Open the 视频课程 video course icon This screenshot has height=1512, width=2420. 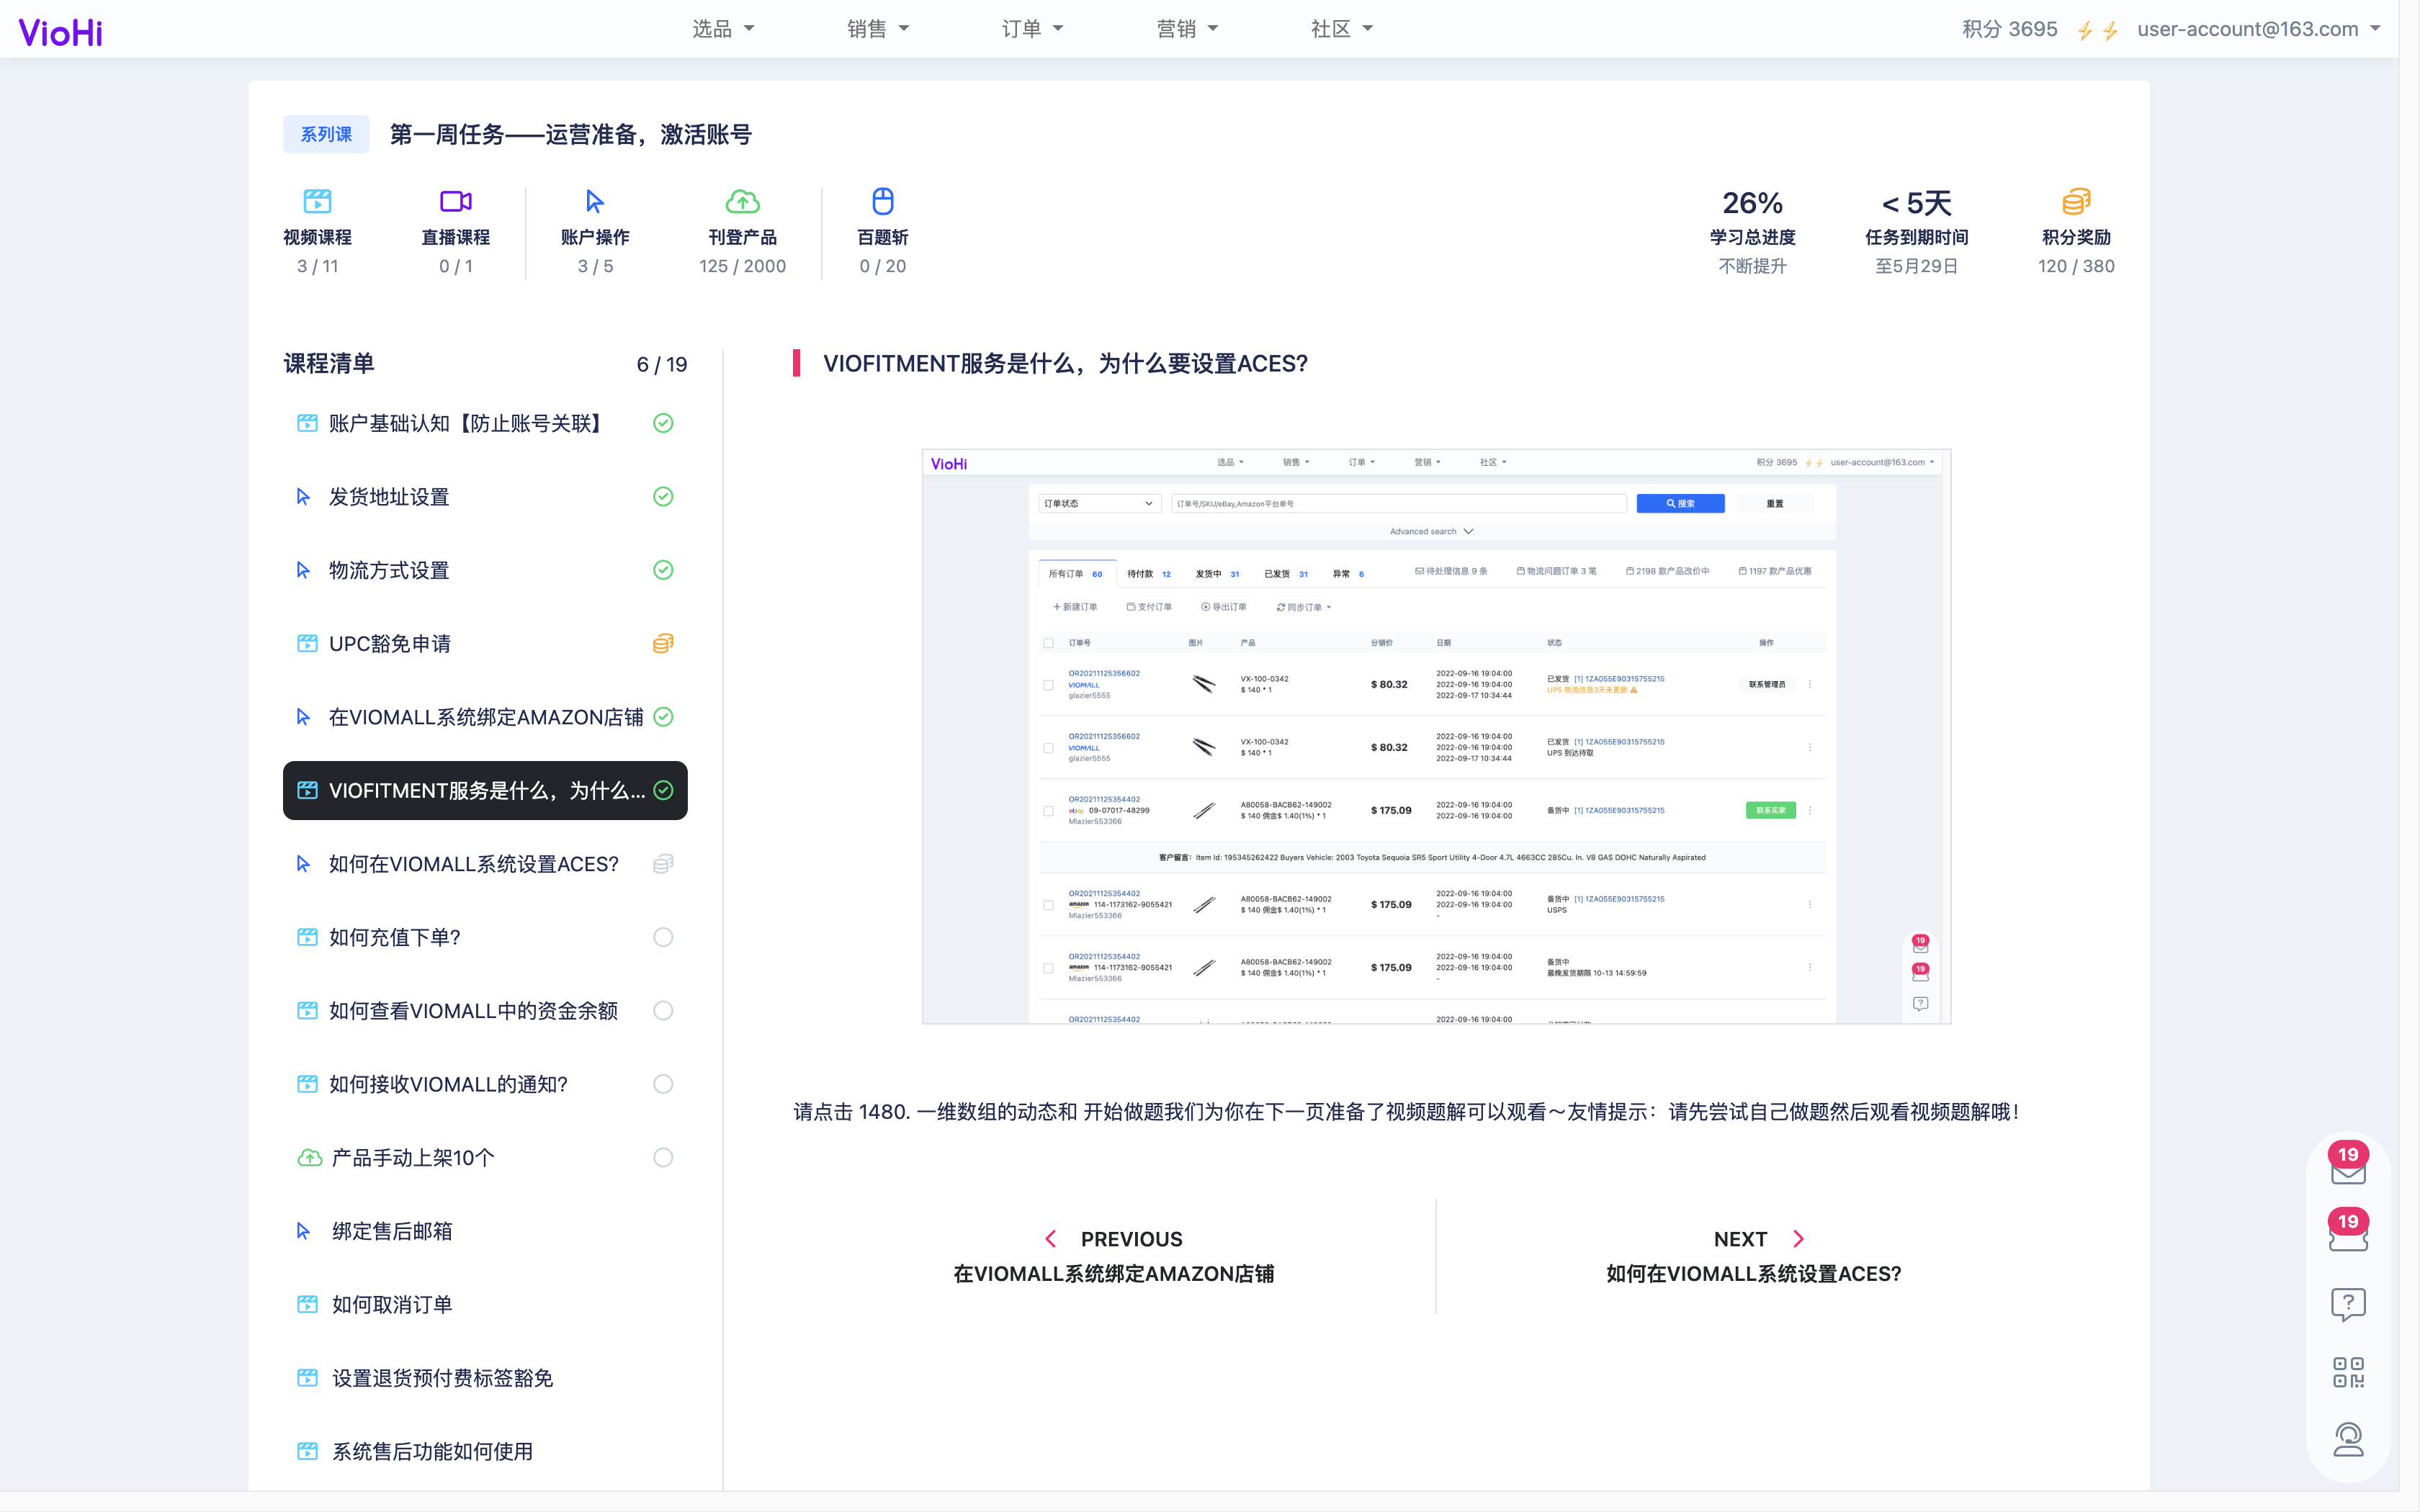pos(317,201)
